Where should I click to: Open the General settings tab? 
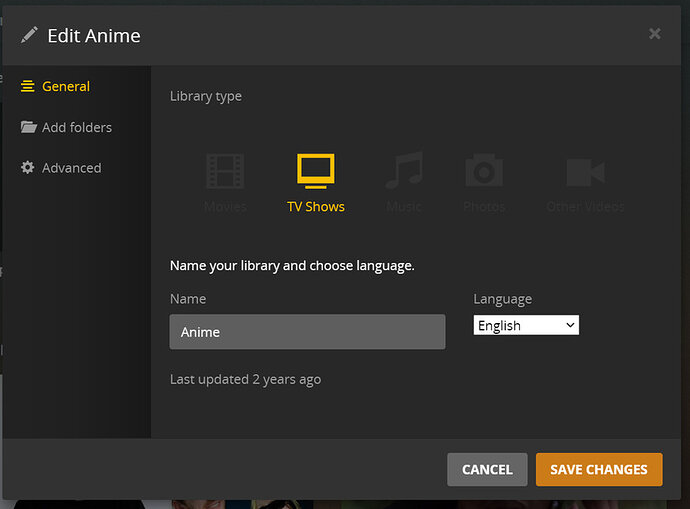[x=55, y=86]
